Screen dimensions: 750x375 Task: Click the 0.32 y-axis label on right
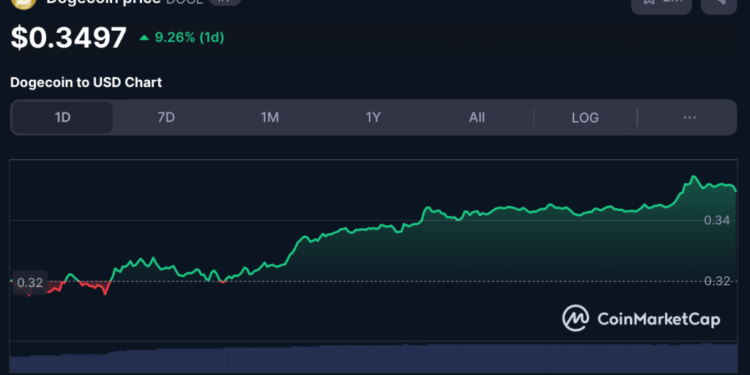pyautogui.click(x=717, y=281)
